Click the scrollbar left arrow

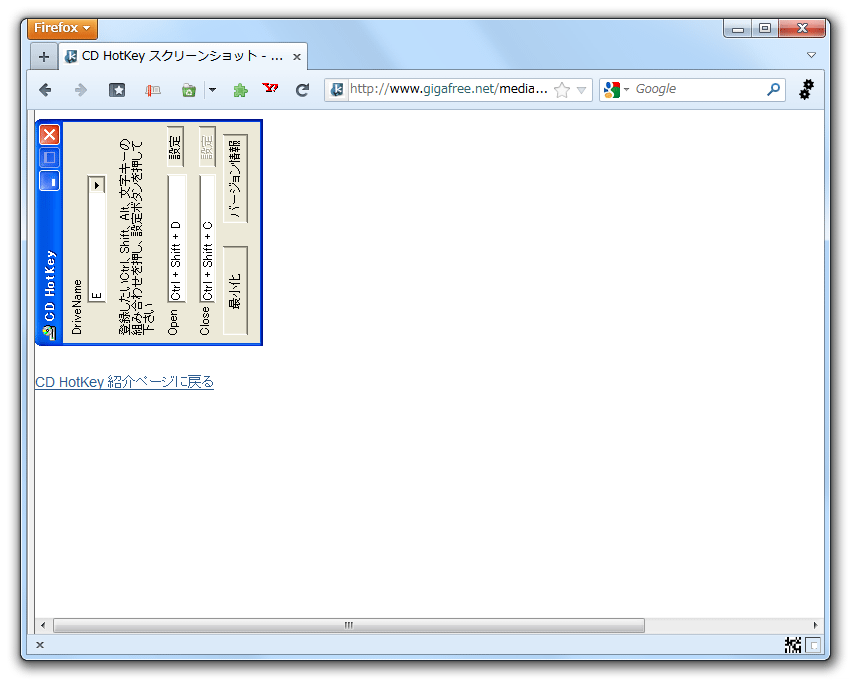(43, 625)
